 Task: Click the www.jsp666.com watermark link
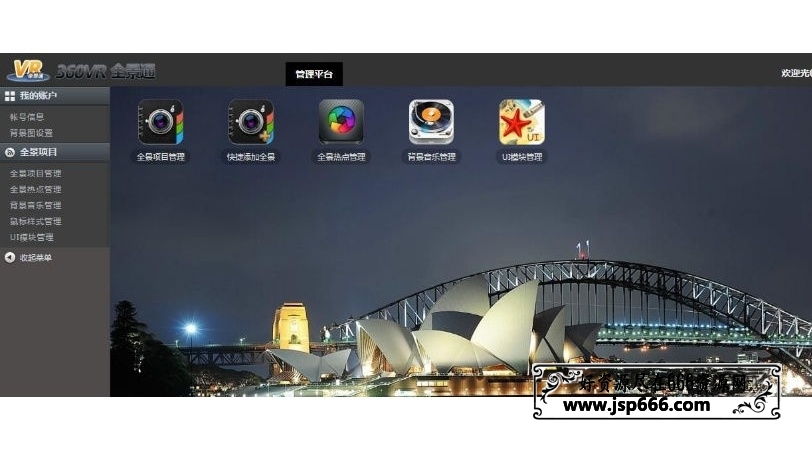point(636,405)
